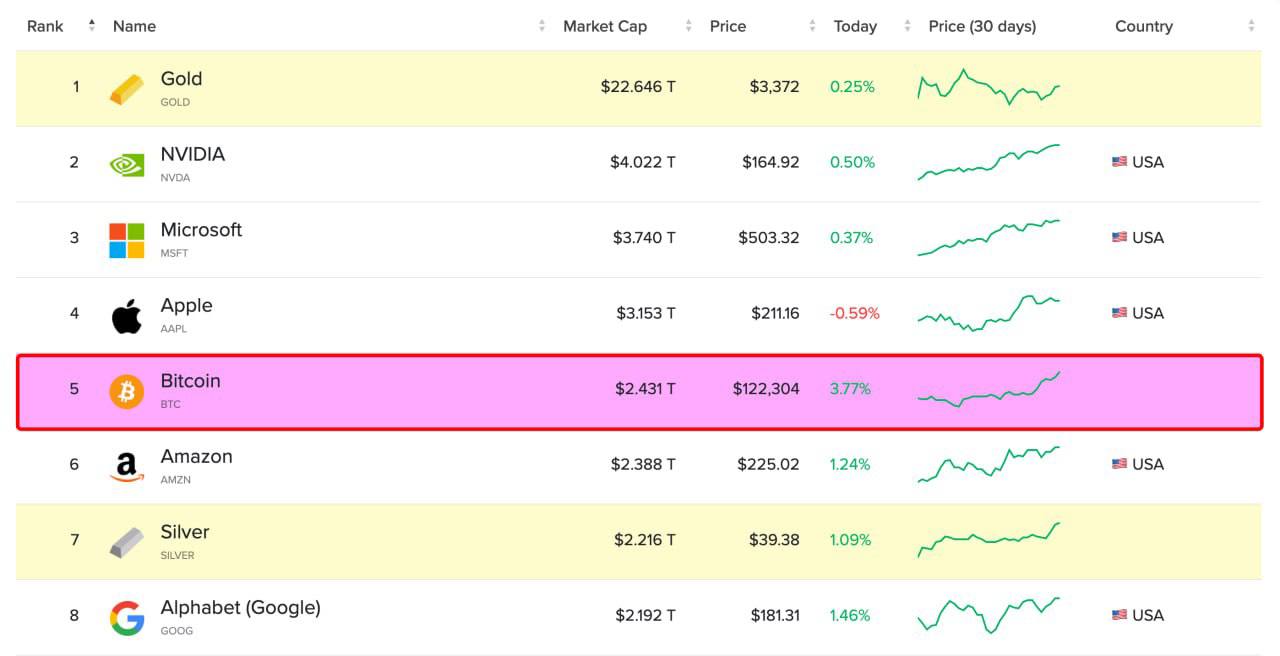Click the USA flag next to Microsoft

(1119, 238)
